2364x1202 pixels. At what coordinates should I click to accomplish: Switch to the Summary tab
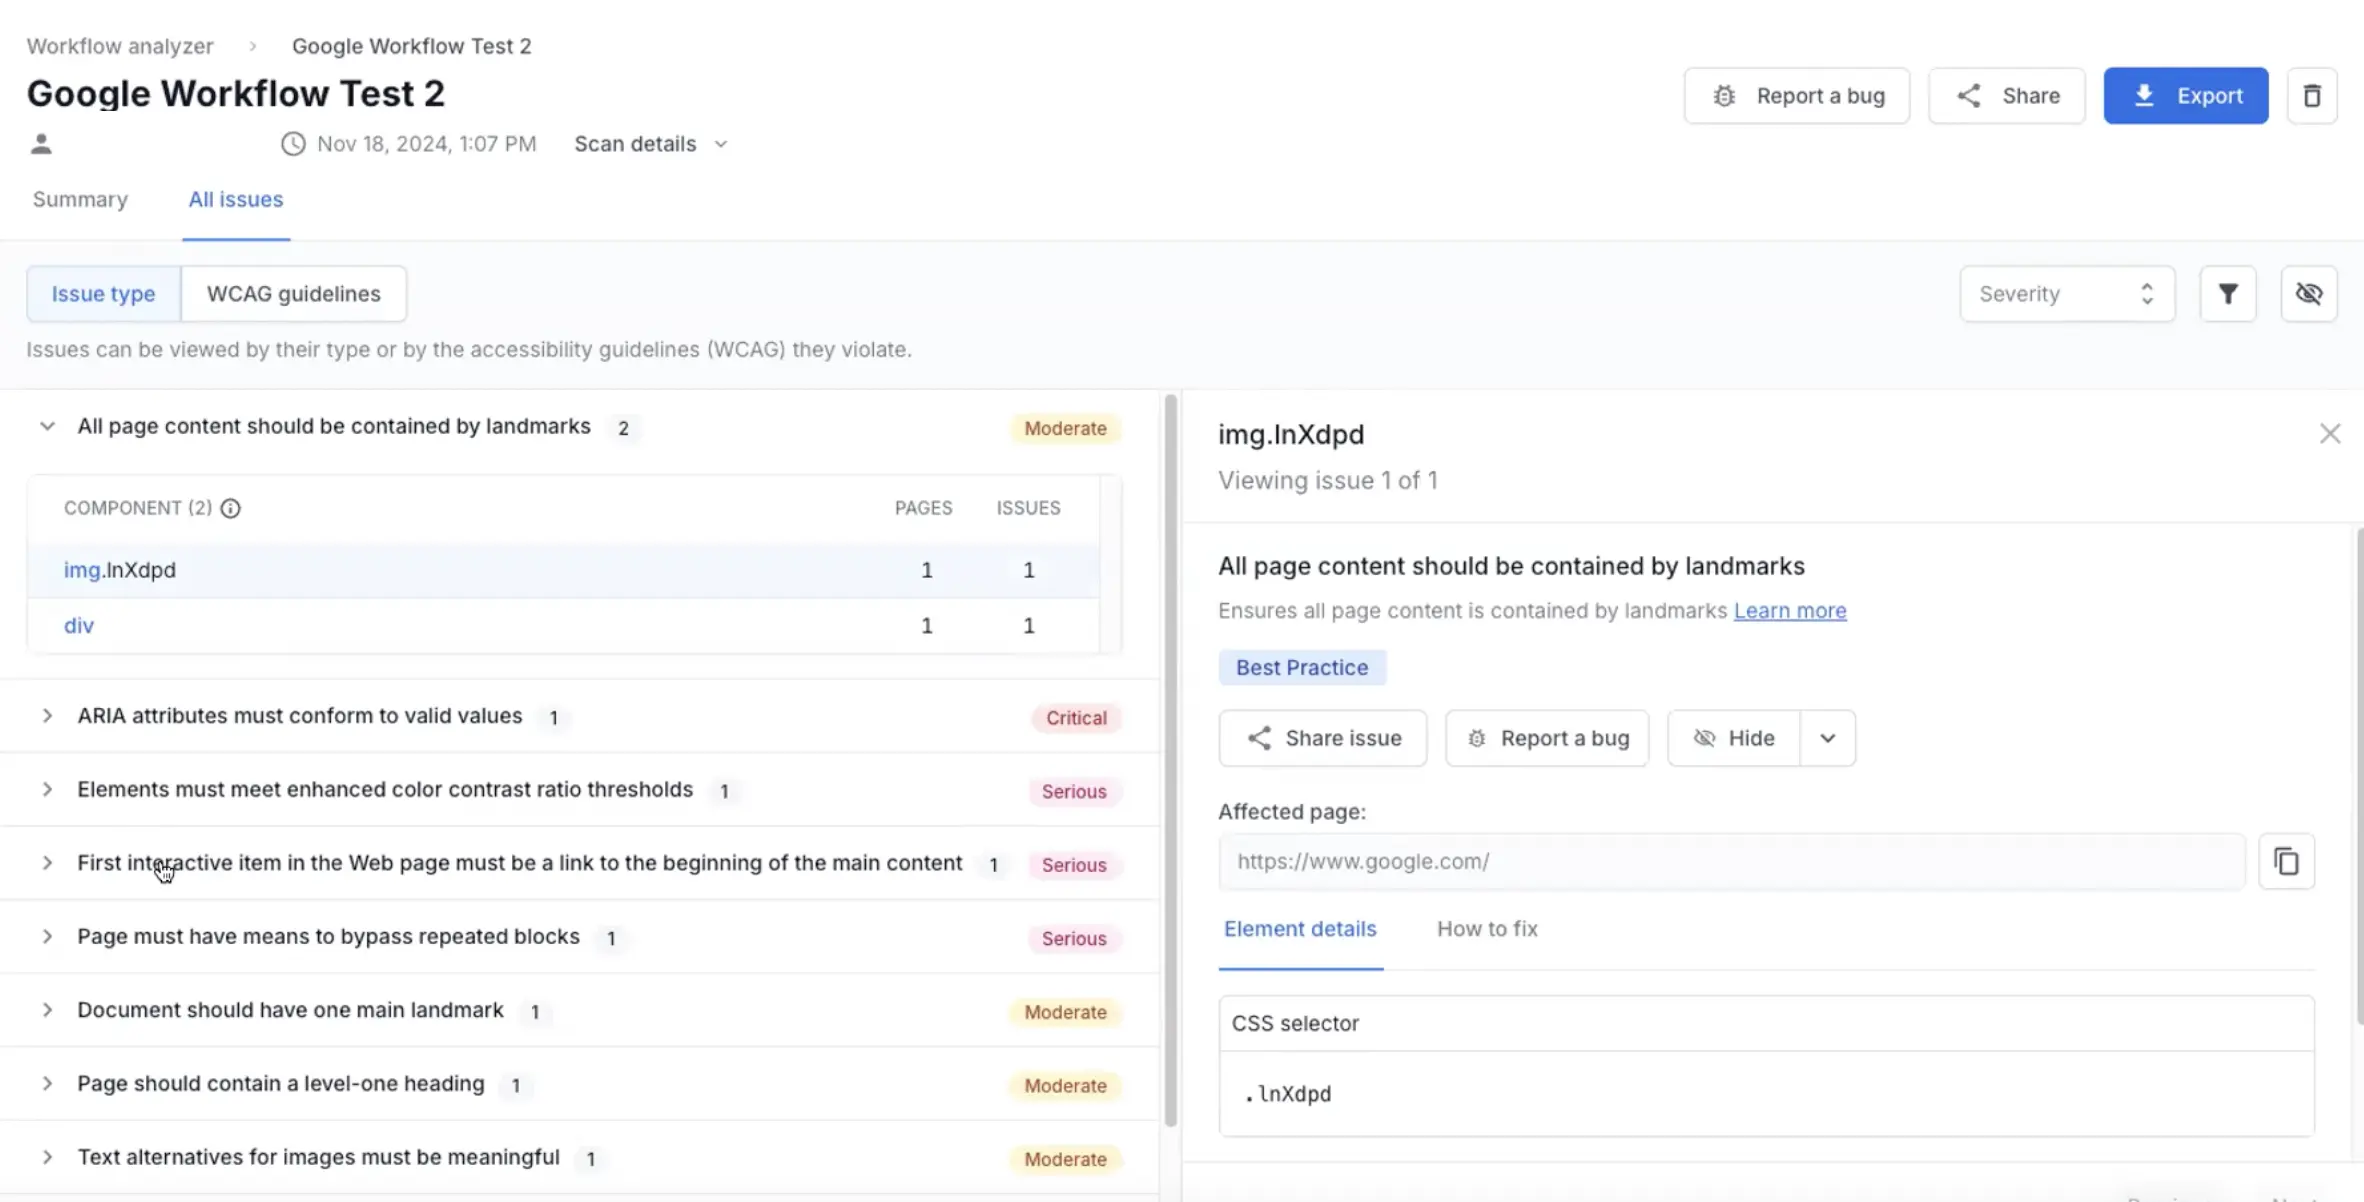(x=80, y=199)
